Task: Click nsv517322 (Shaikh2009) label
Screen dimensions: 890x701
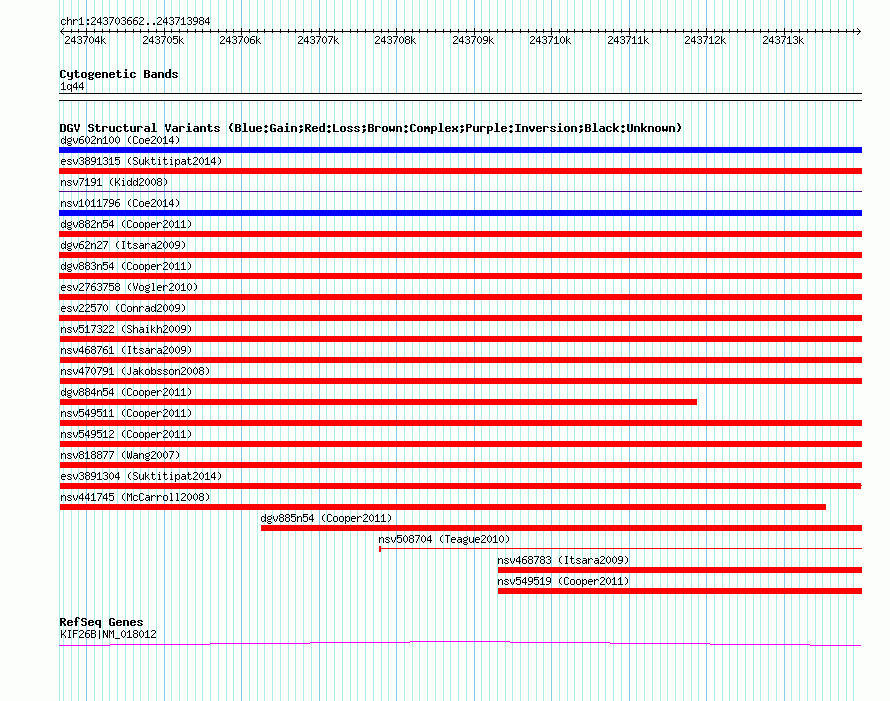Action: point(126,329)
